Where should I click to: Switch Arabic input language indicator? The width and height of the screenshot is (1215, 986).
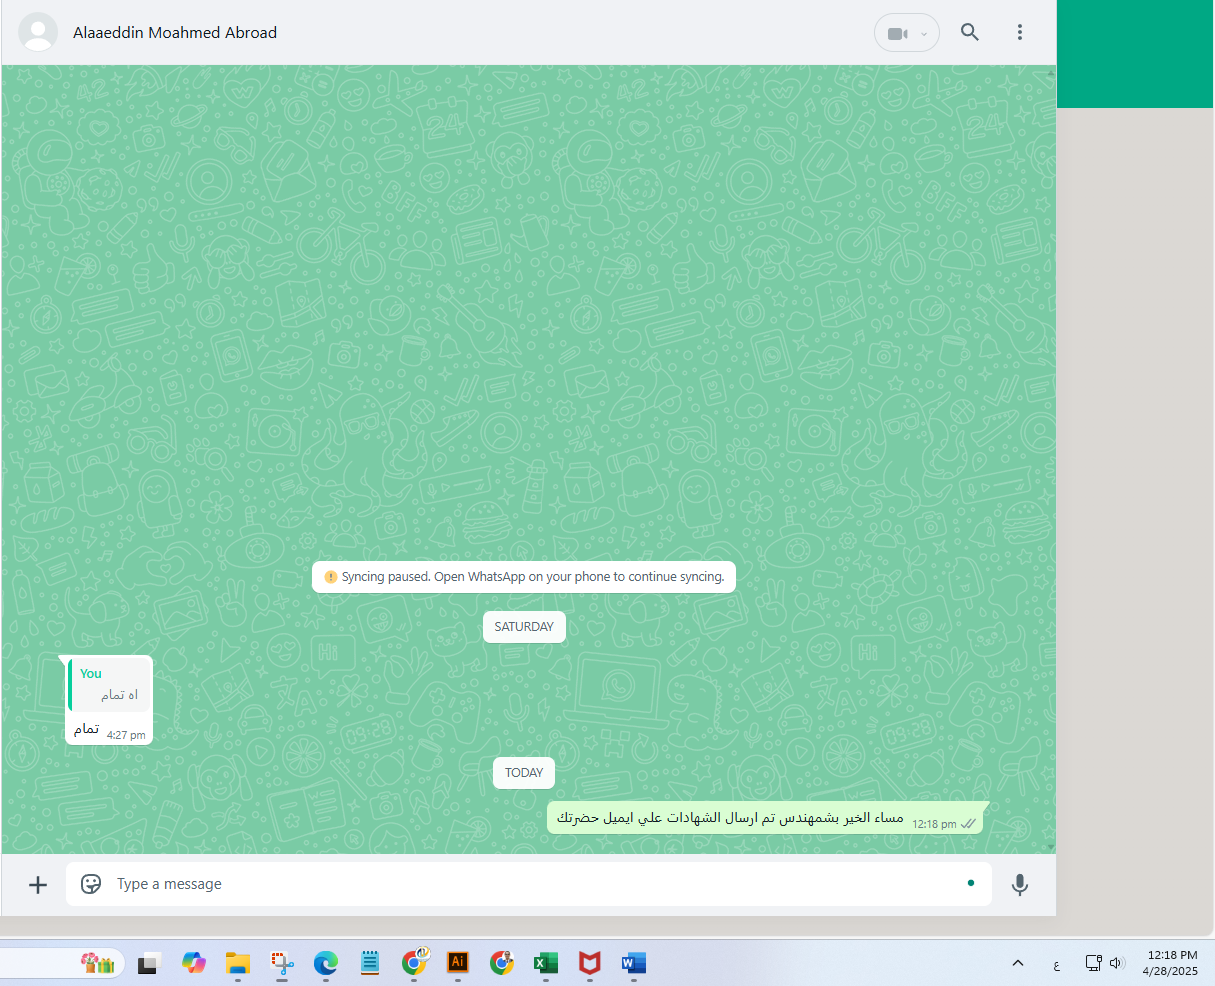(1056, 965)
